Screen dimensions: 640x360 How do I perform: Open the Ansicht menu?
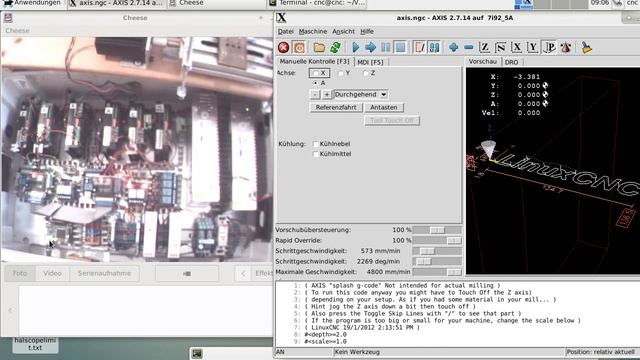[343, 31]
